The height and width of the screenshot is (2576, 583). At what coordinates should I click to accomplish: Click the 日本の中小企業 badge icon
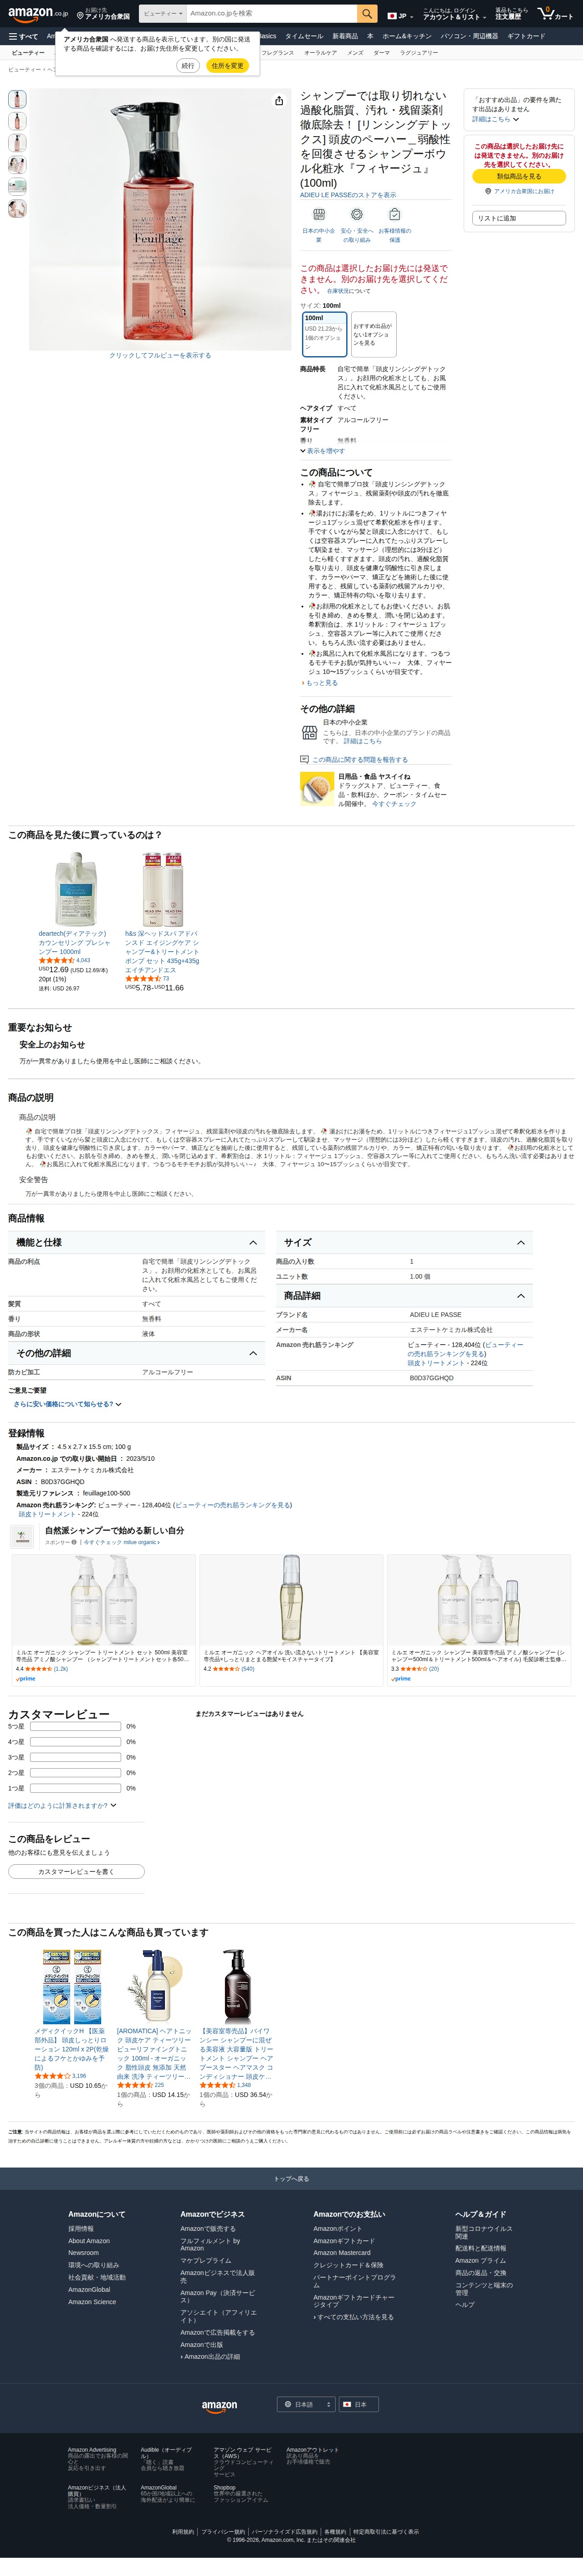(319, 214)
